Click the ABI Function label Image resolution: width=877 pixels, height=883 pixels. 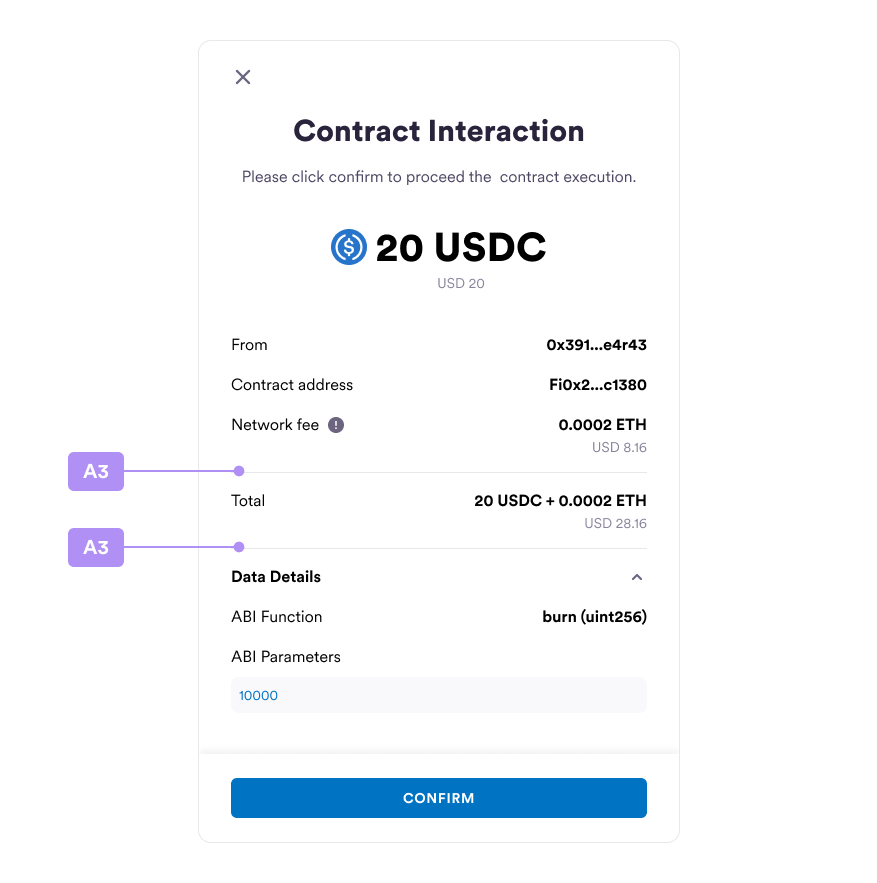click(277, 617)
